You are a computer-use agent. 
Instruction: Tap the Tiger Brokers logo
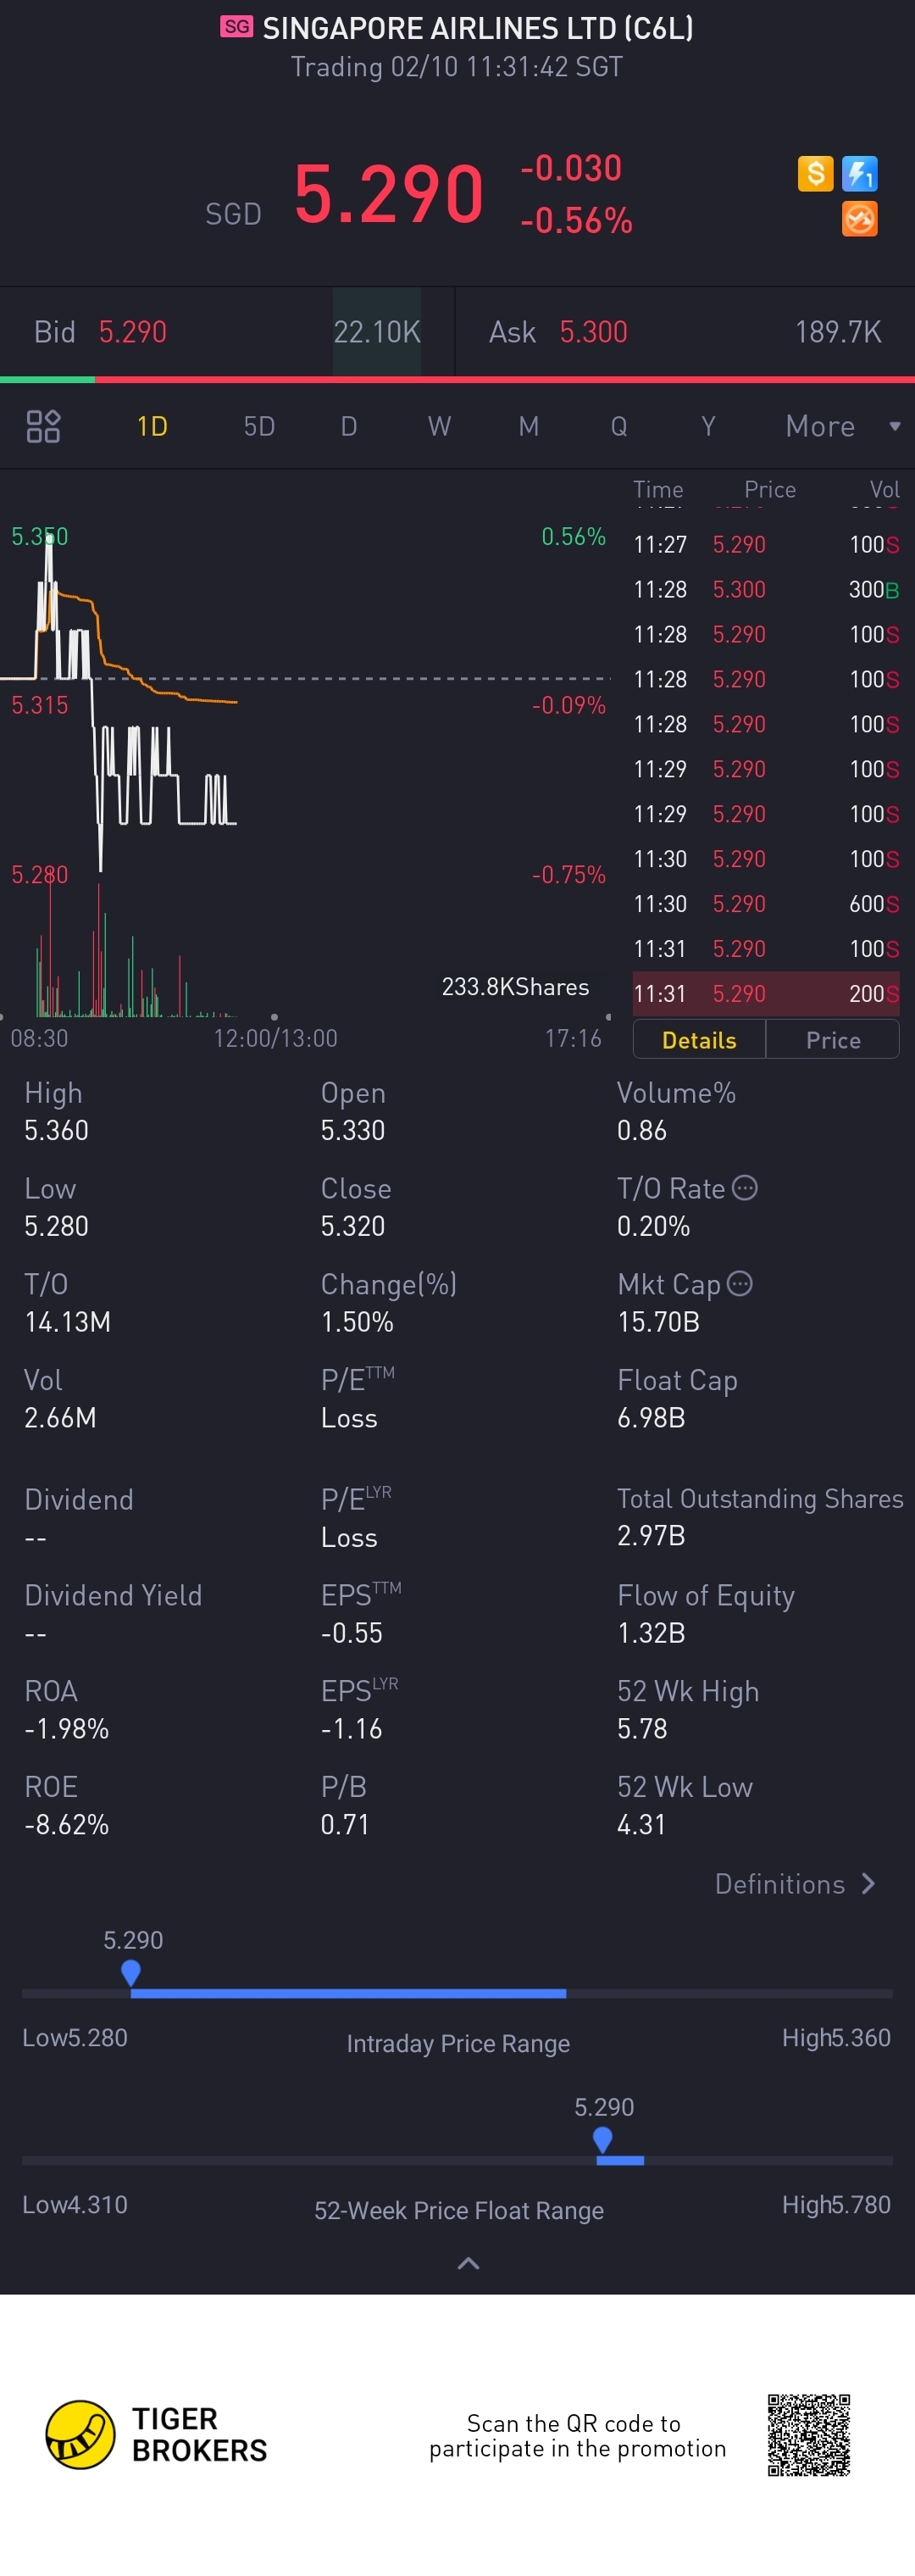tap(80, 2434)
